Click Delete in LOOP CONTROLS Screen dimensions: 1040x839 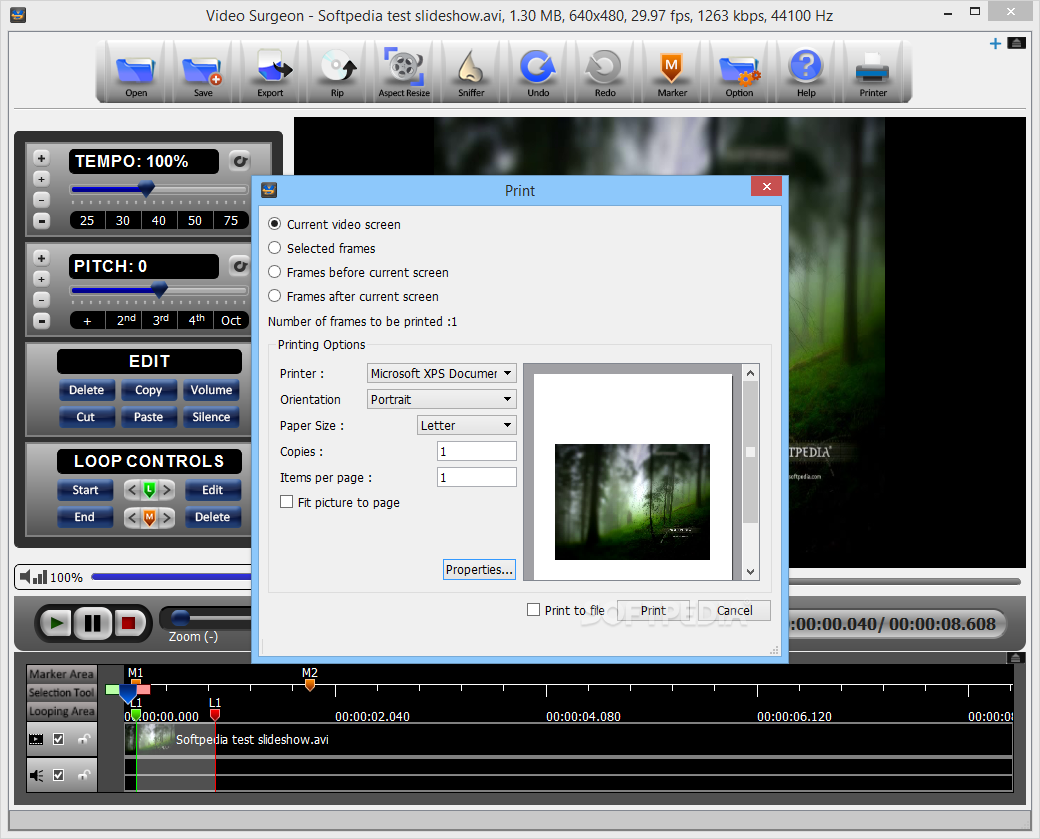click(x=212, y=517)
